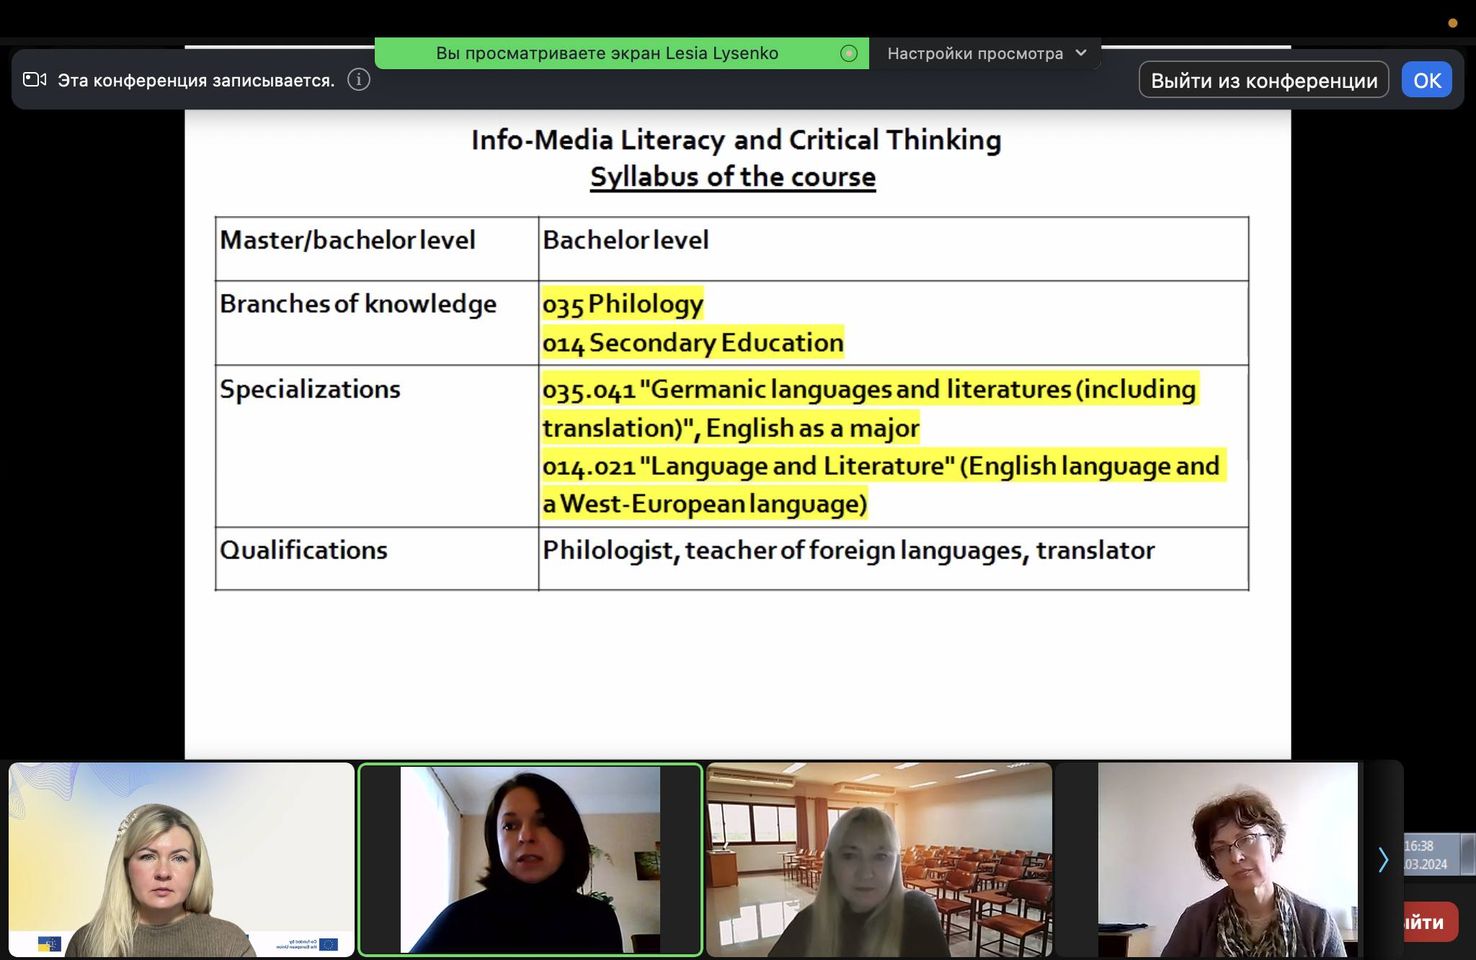The height and width of the screenshot is (960, 1476).
Task: Show next participants with blue arrow
Action: click(x=1383, y=860)
